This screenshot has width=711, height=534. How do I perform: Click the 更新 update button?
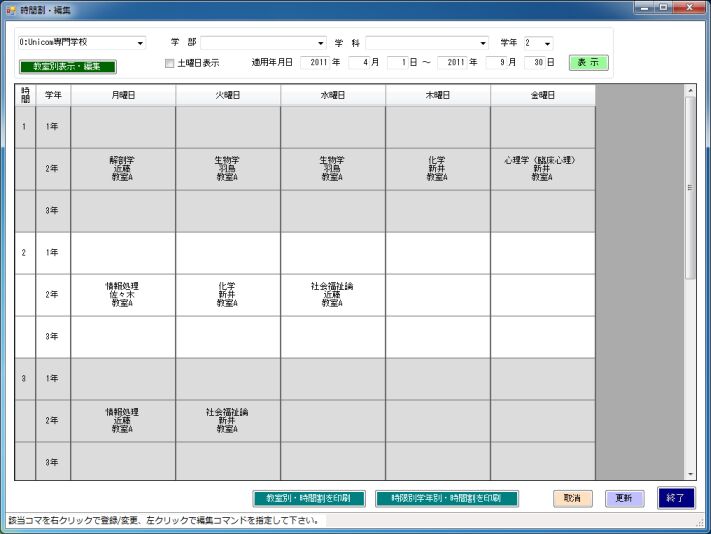click(x=624, y=498)
